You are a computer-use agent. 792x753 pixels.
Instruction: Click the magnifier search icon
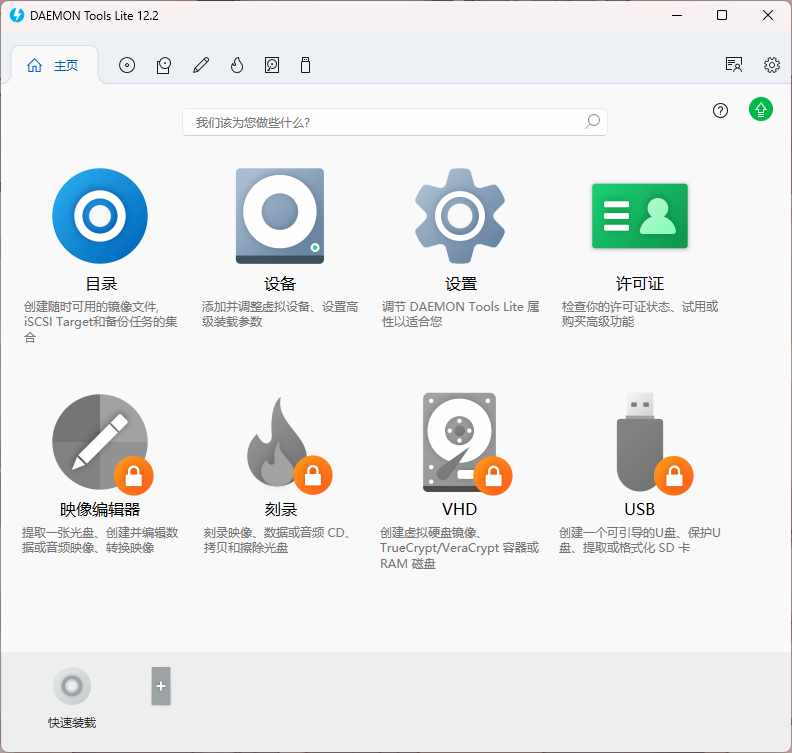[592, 121]
